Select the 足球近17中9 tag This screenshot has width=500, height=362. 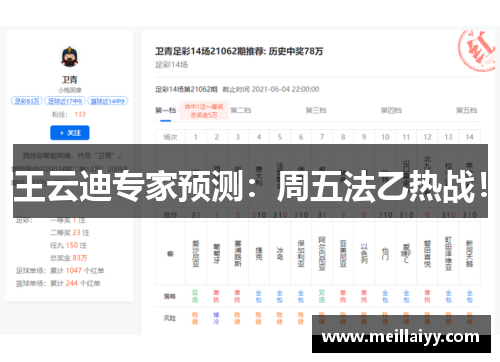pos(65,101)
